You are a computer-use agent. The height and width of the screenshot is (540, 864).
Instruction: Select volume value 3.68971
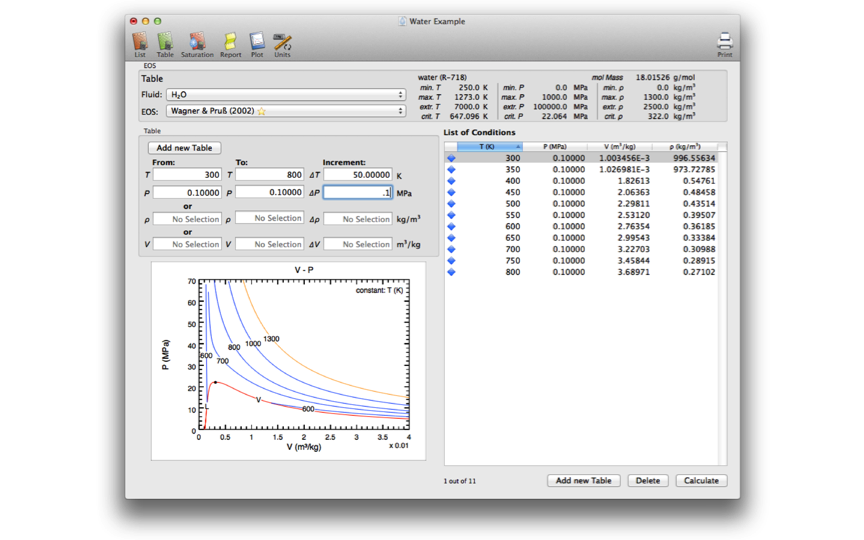(634, 272)
